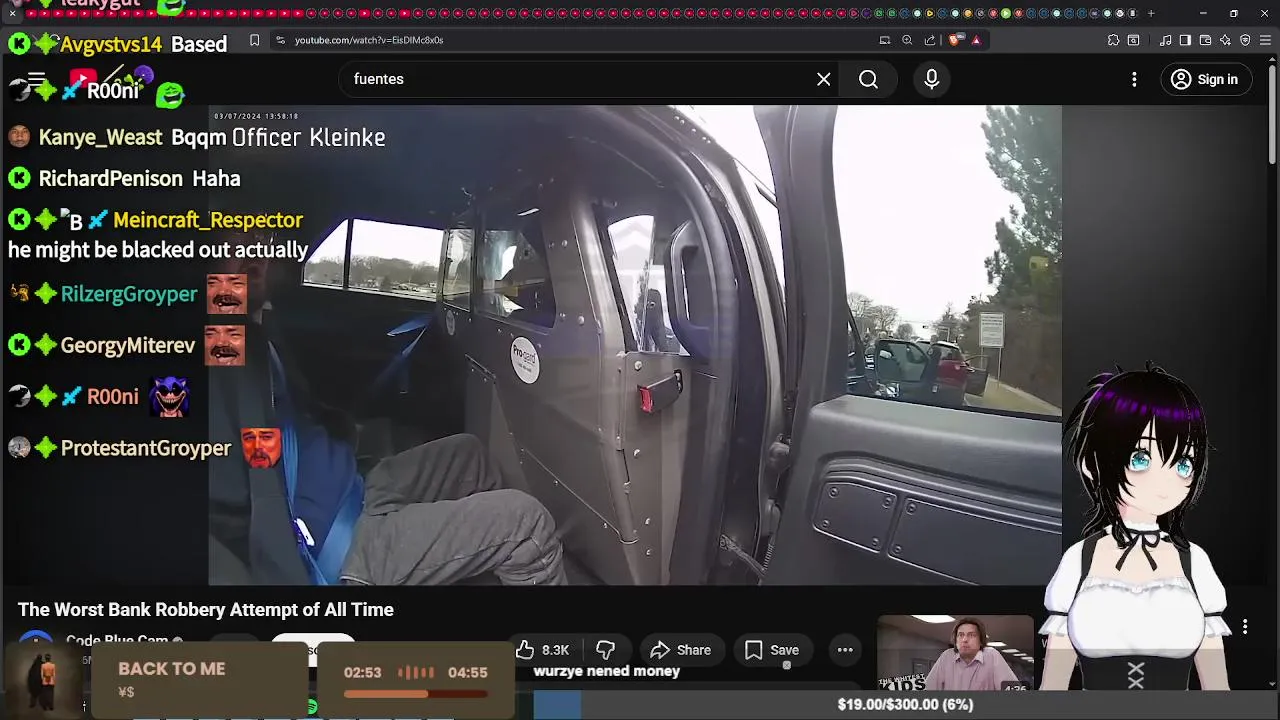
Task: Toggle the browser sidebar panel
Action: point(1185,40)
